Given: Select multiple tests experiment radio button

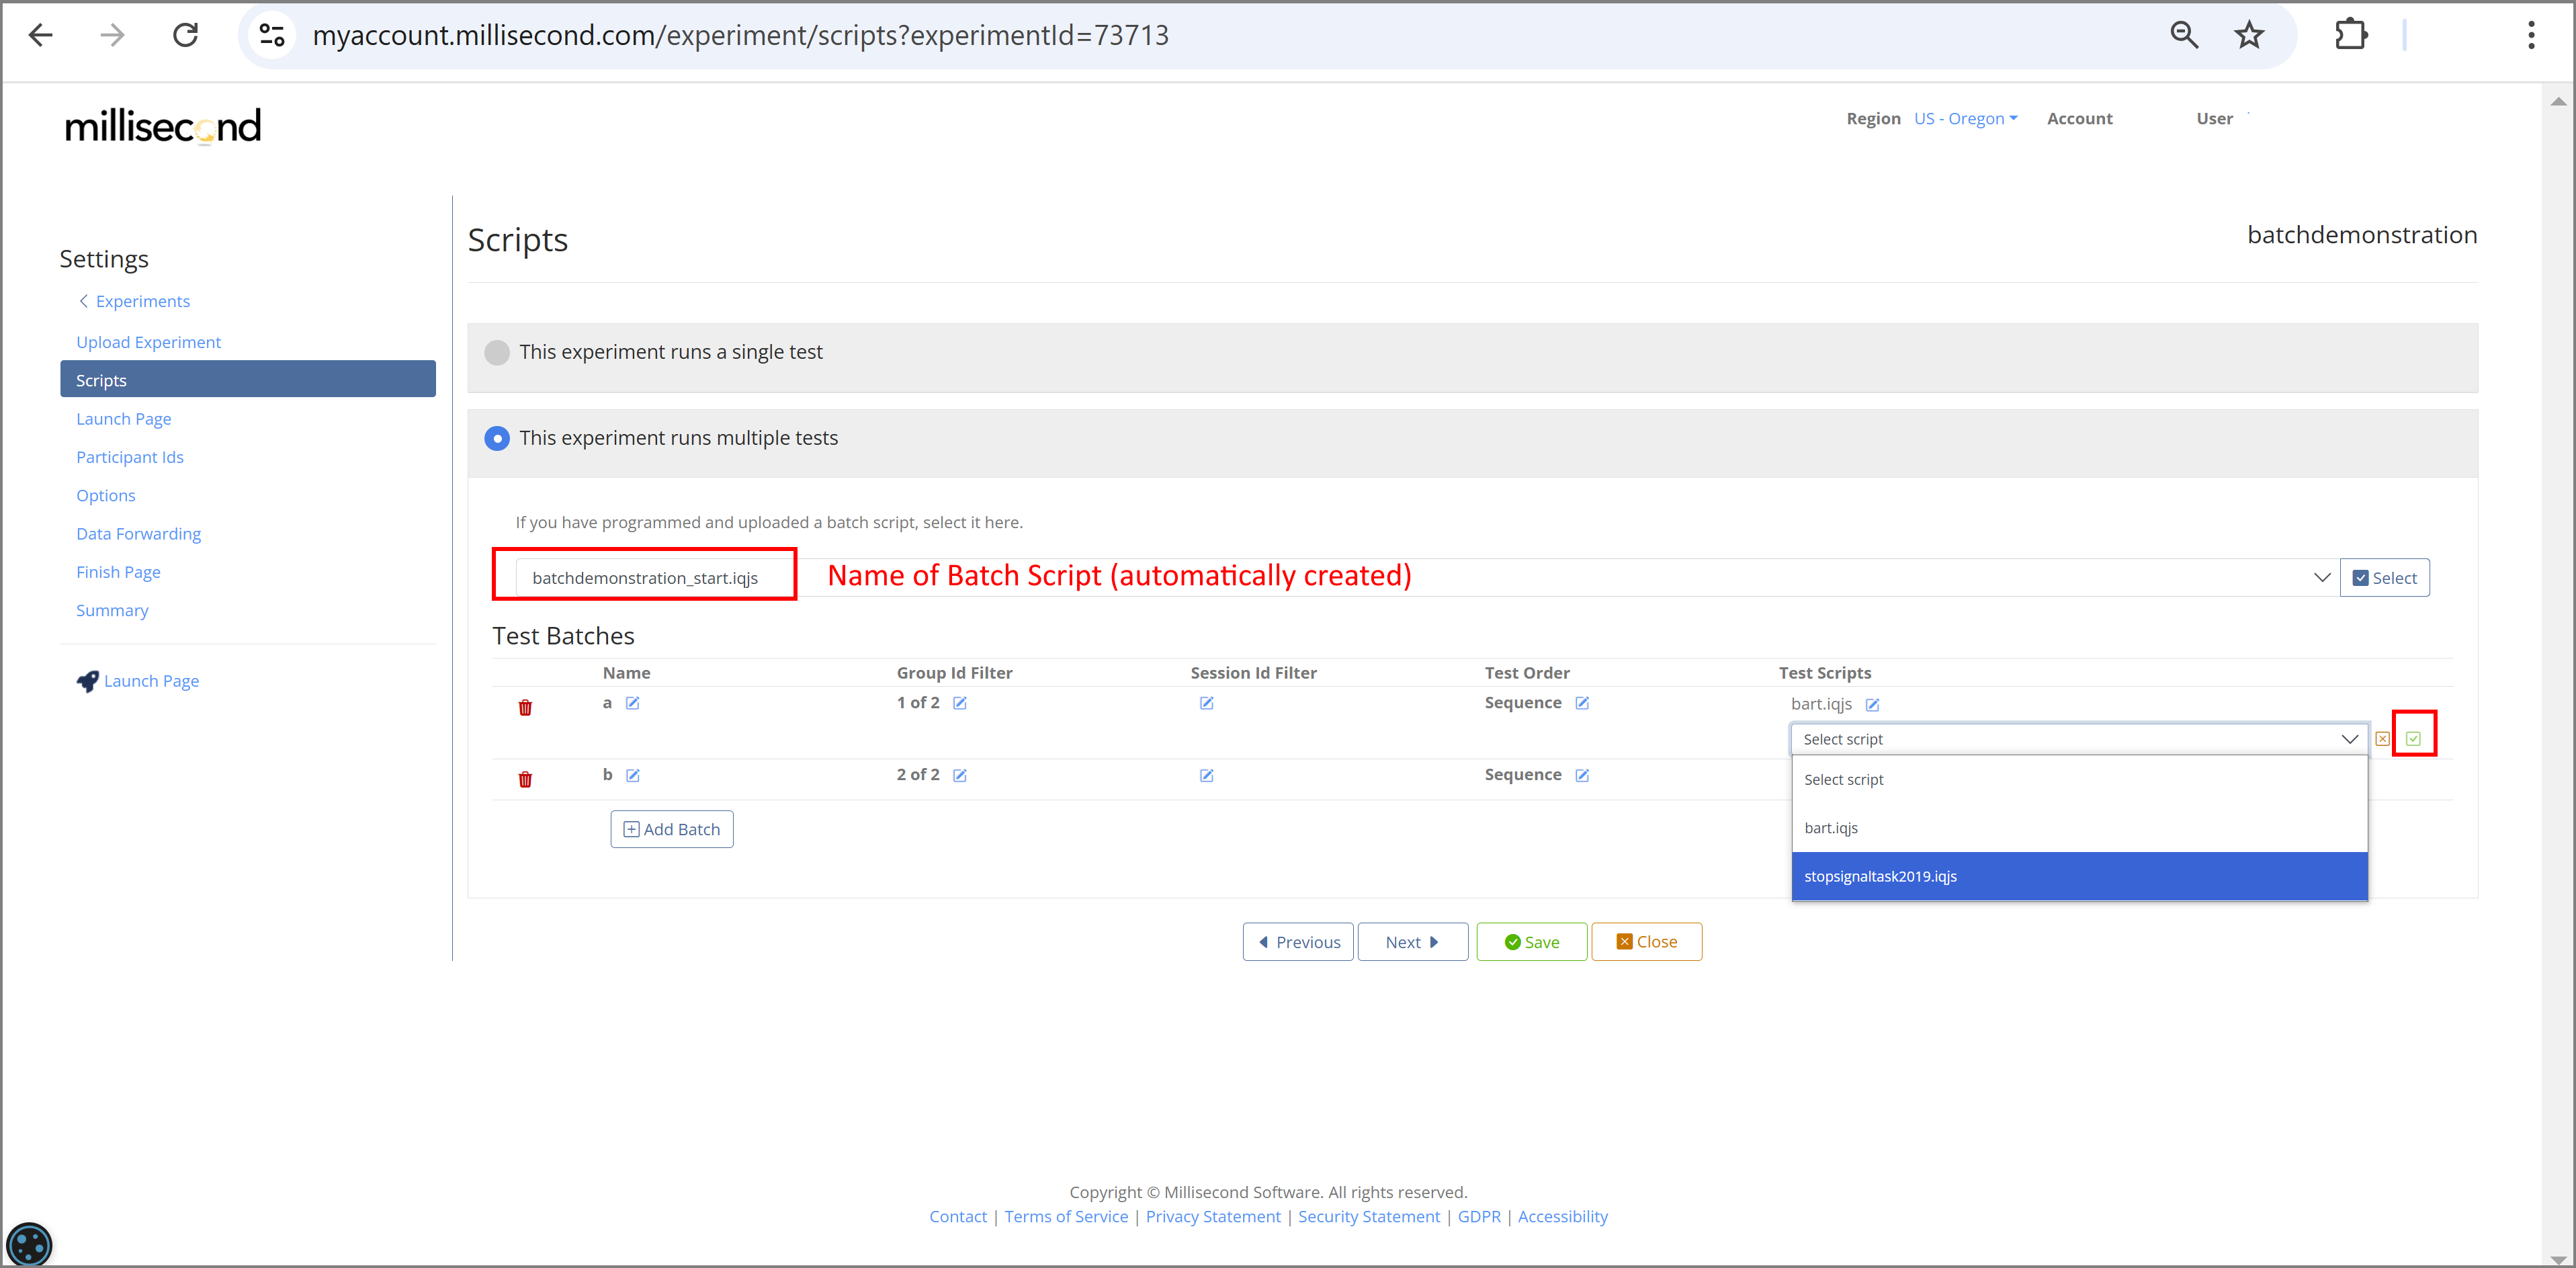Looking at the screenshot, I should tap(497, 438).
